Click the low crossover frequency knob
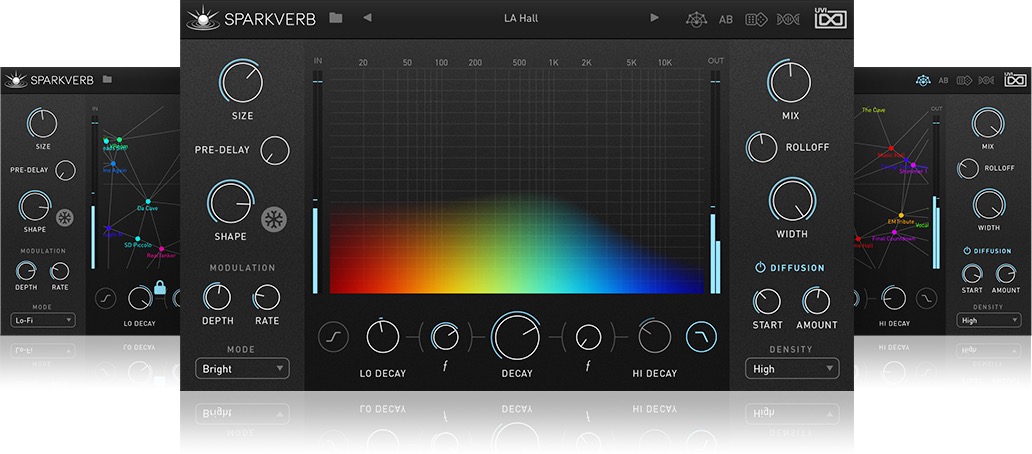 coord(445,337)
